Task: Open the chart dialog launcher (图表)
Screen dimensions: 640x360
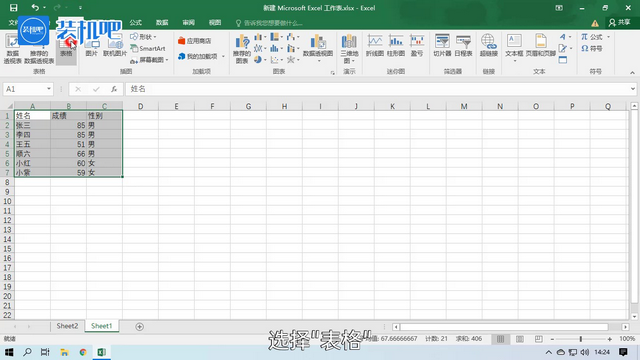Action: [x=333, y=73]
